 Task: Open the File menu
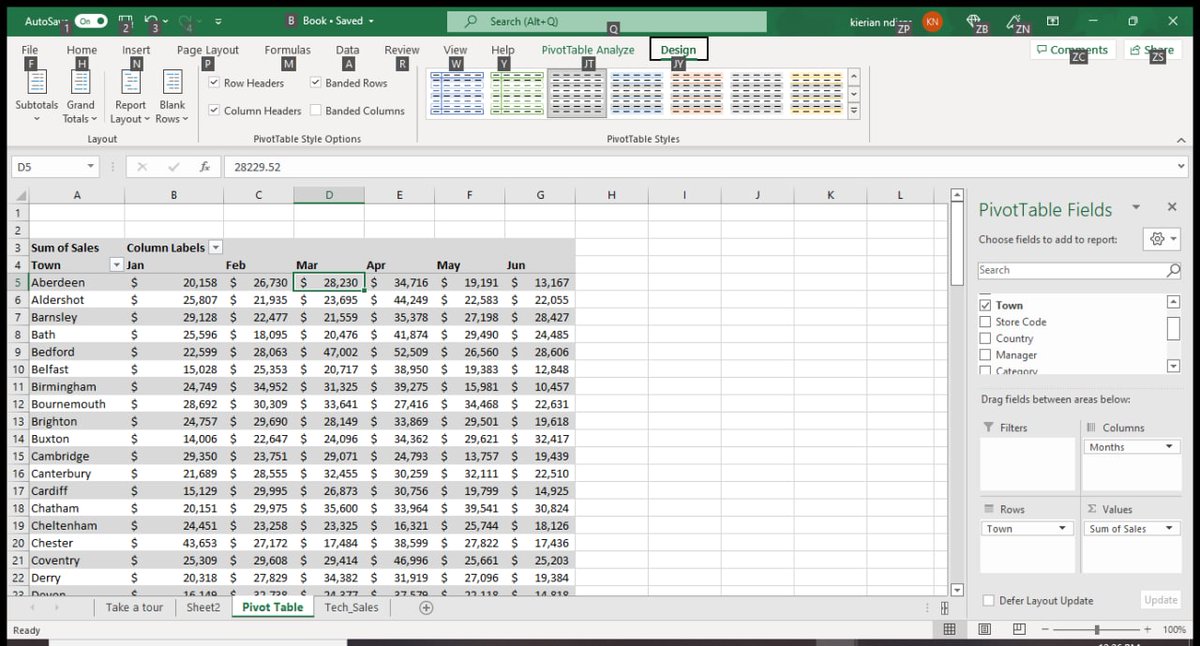point(30,50)
